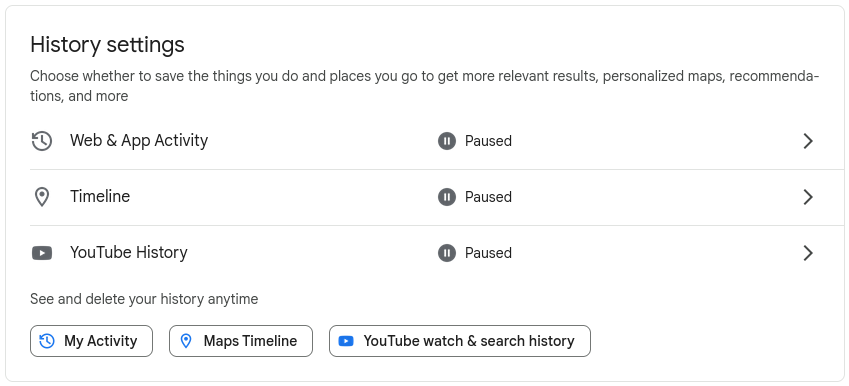Click the pause icon in the Timeline row
Image resolution: width=849 pixels, height=386 pixels.
(x=447, y=197)
